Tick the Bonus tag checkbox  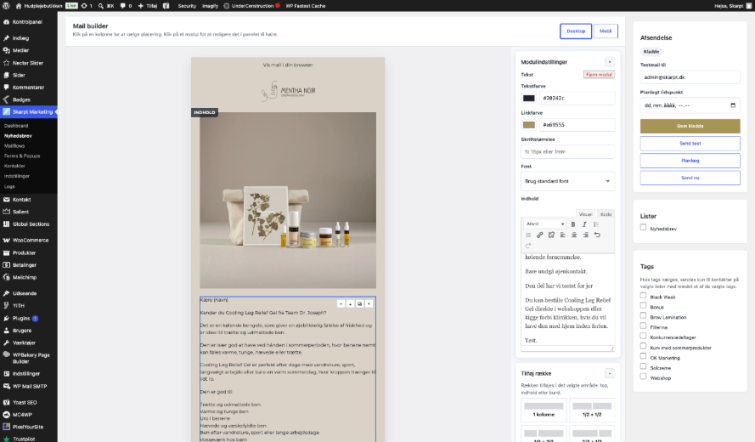(643, 305)
